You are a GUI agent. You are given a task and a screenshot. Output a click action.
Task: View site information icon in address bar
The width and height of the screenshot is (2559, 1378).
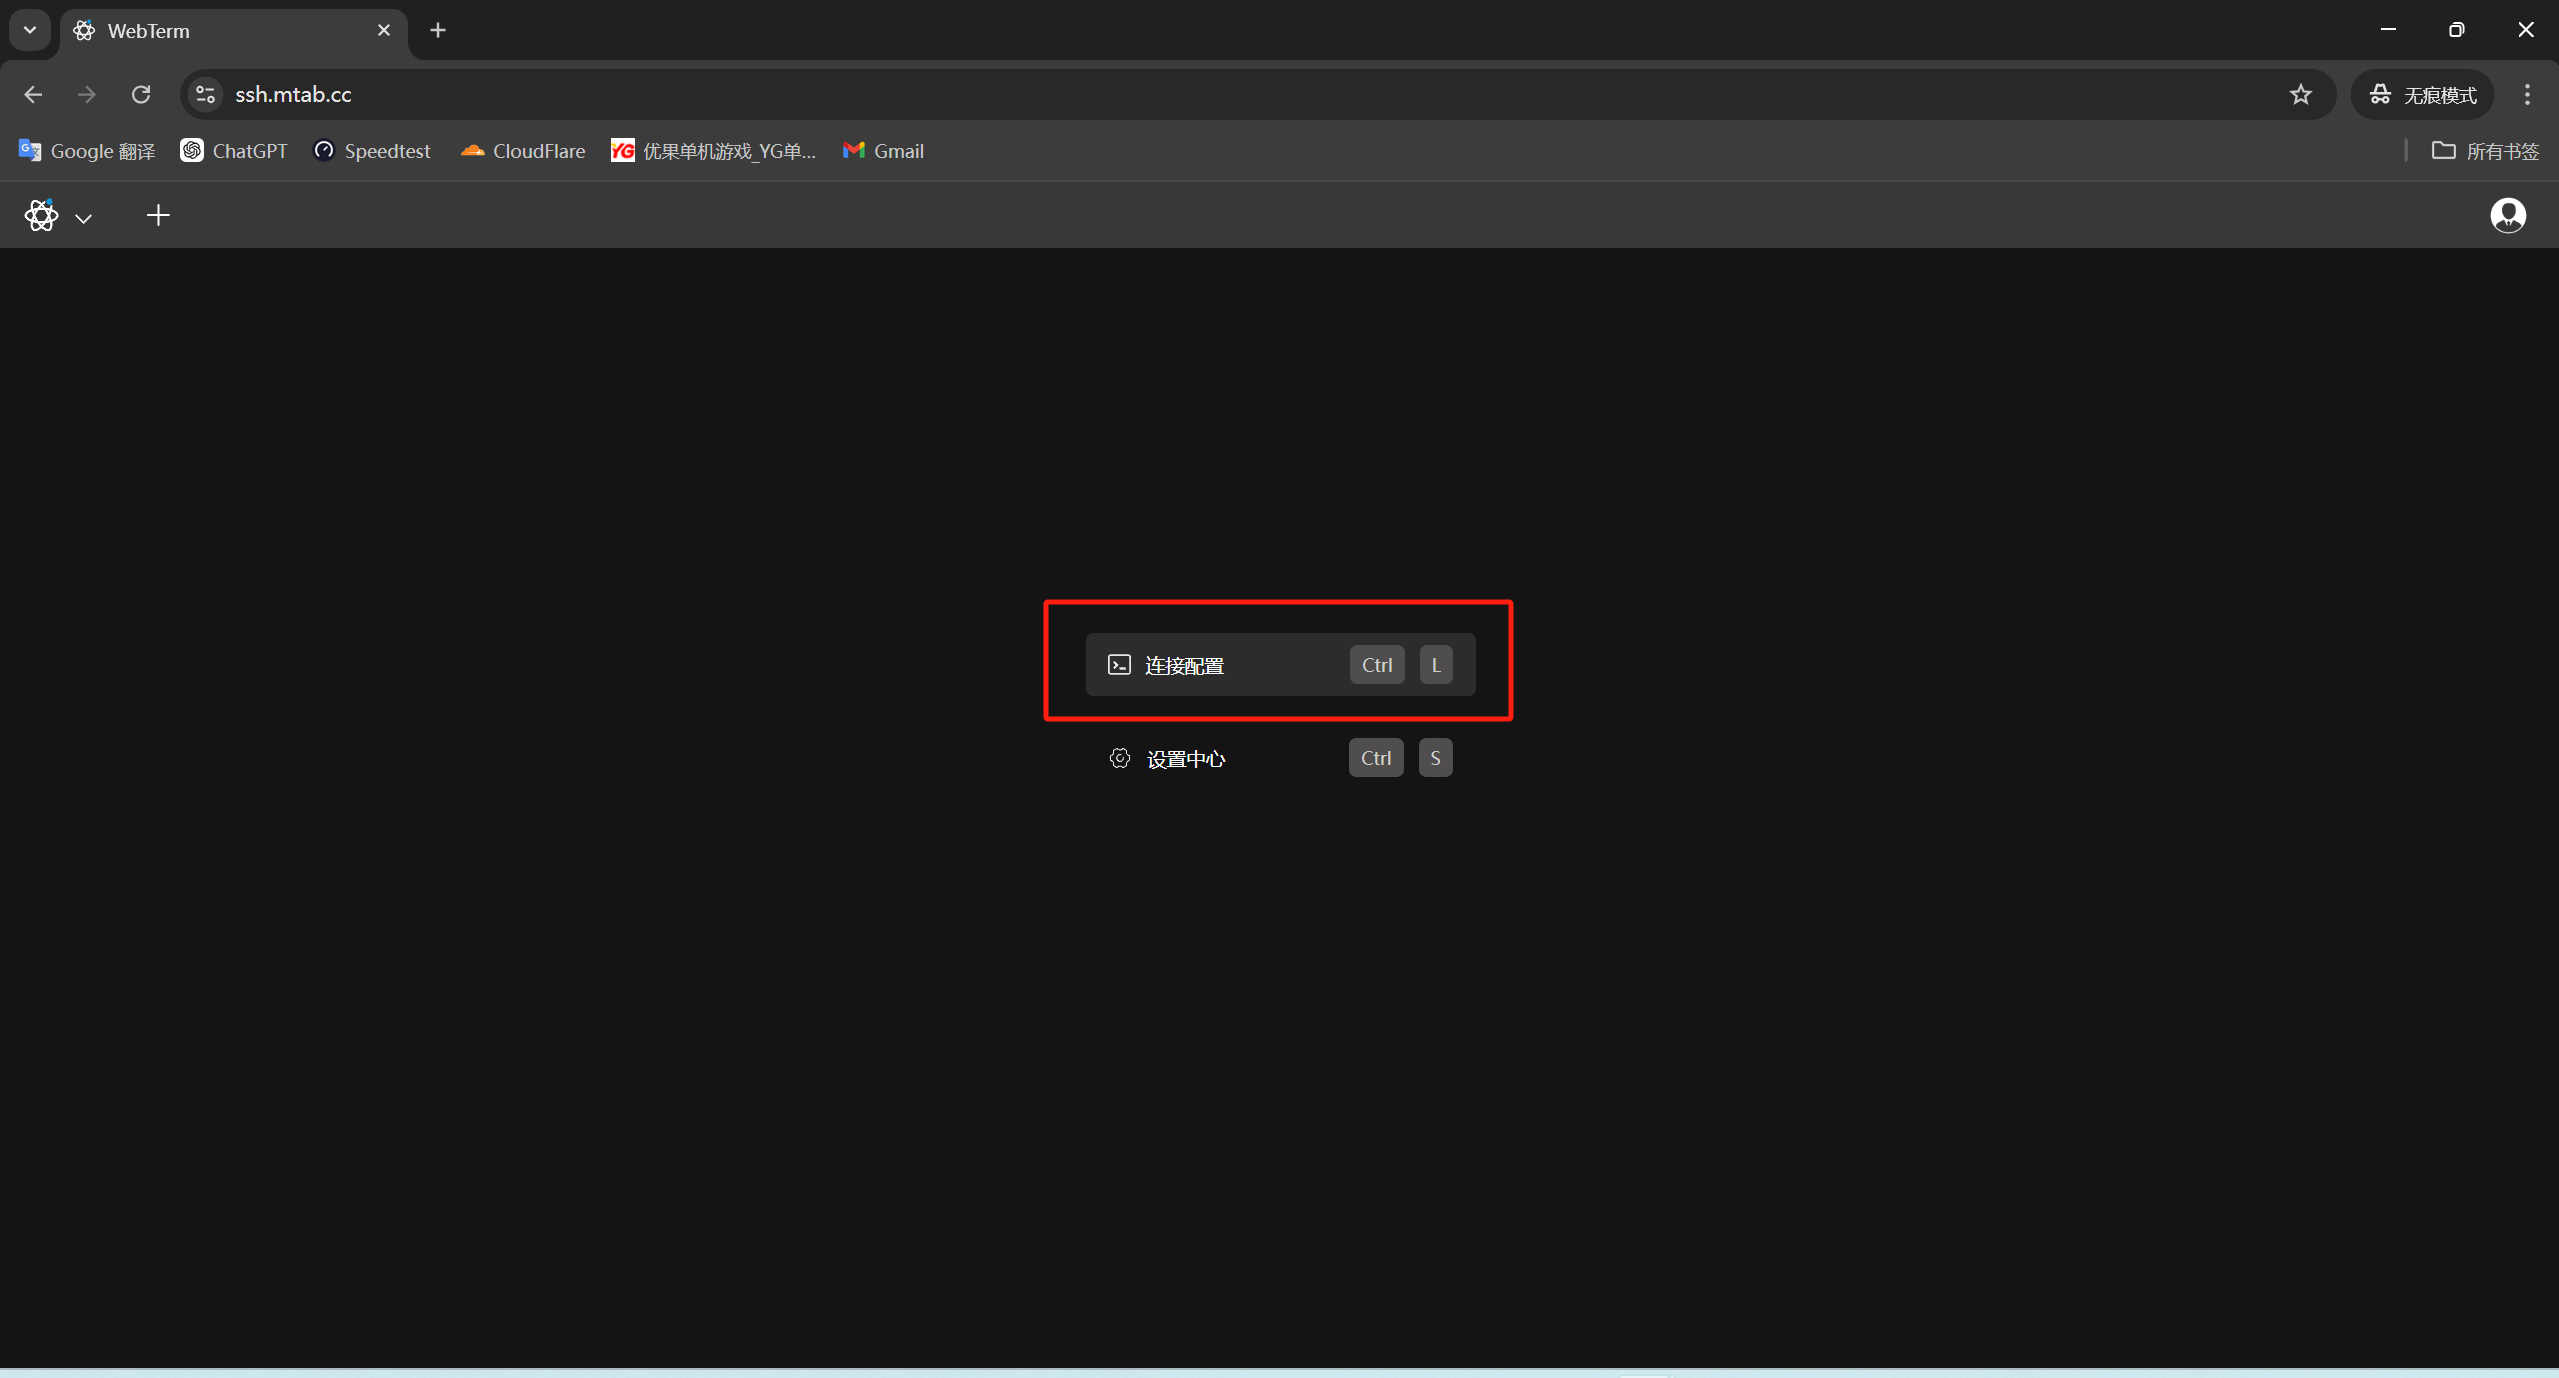205,94
